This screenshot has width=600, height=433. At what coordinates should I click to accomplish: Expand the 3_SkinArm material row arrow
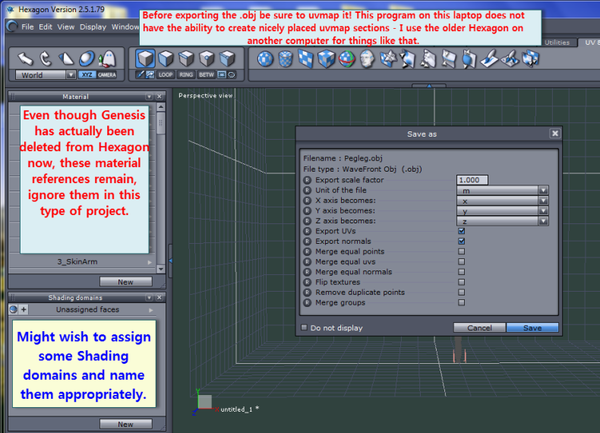tap(150, 262)
